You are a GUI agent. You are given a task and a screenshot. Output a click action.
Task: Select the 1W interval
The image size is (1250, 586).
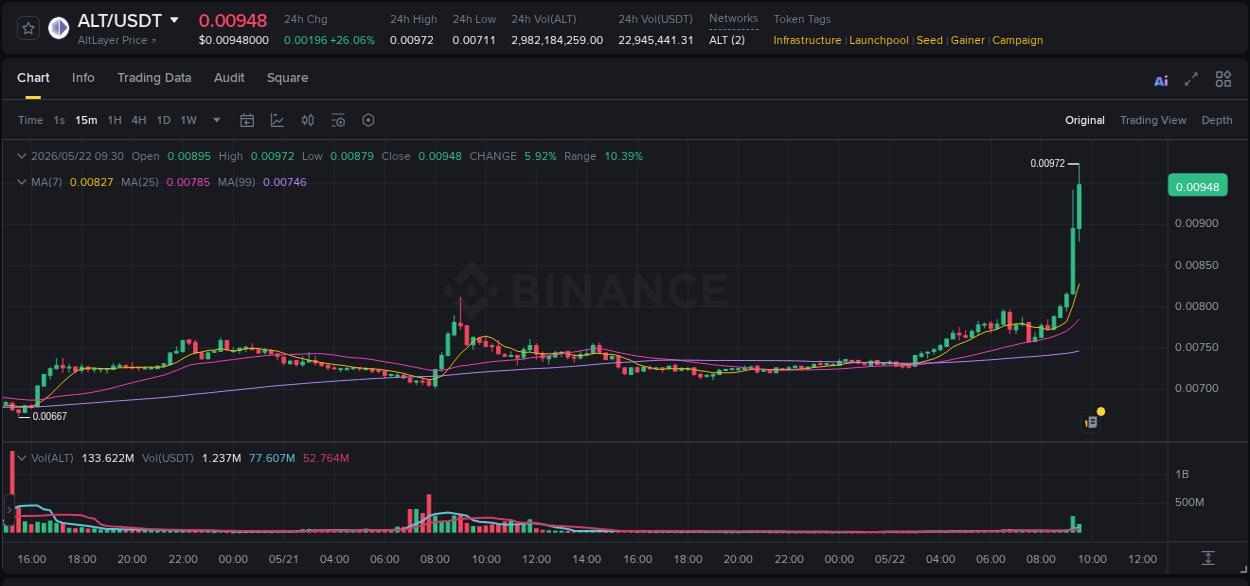[x=188, y=120]
